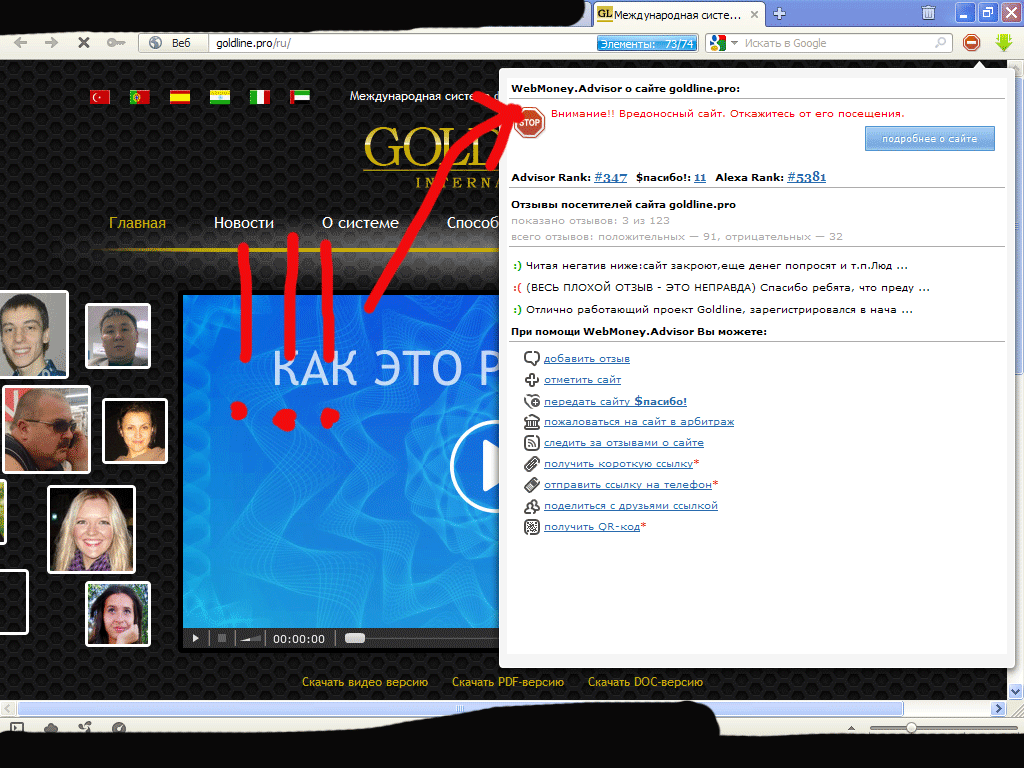The image size is (1024, 768).
Task: Click the browser Back arrow
Action: [21, 43]
